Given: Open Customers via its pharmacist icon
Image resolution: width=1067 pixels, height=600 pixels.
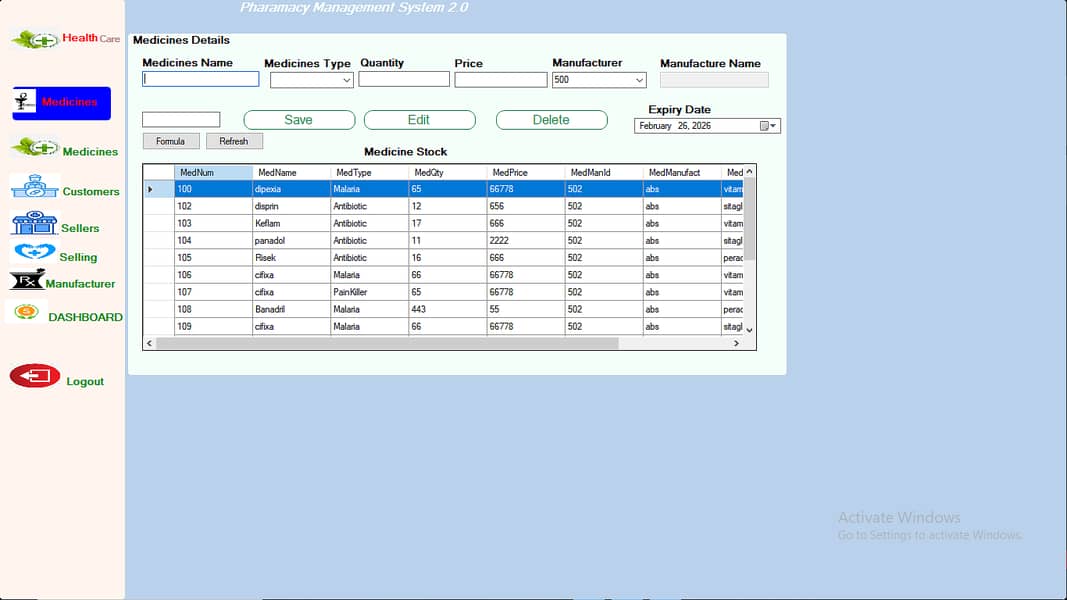Looking at the screenshot, I should [34, 187].
